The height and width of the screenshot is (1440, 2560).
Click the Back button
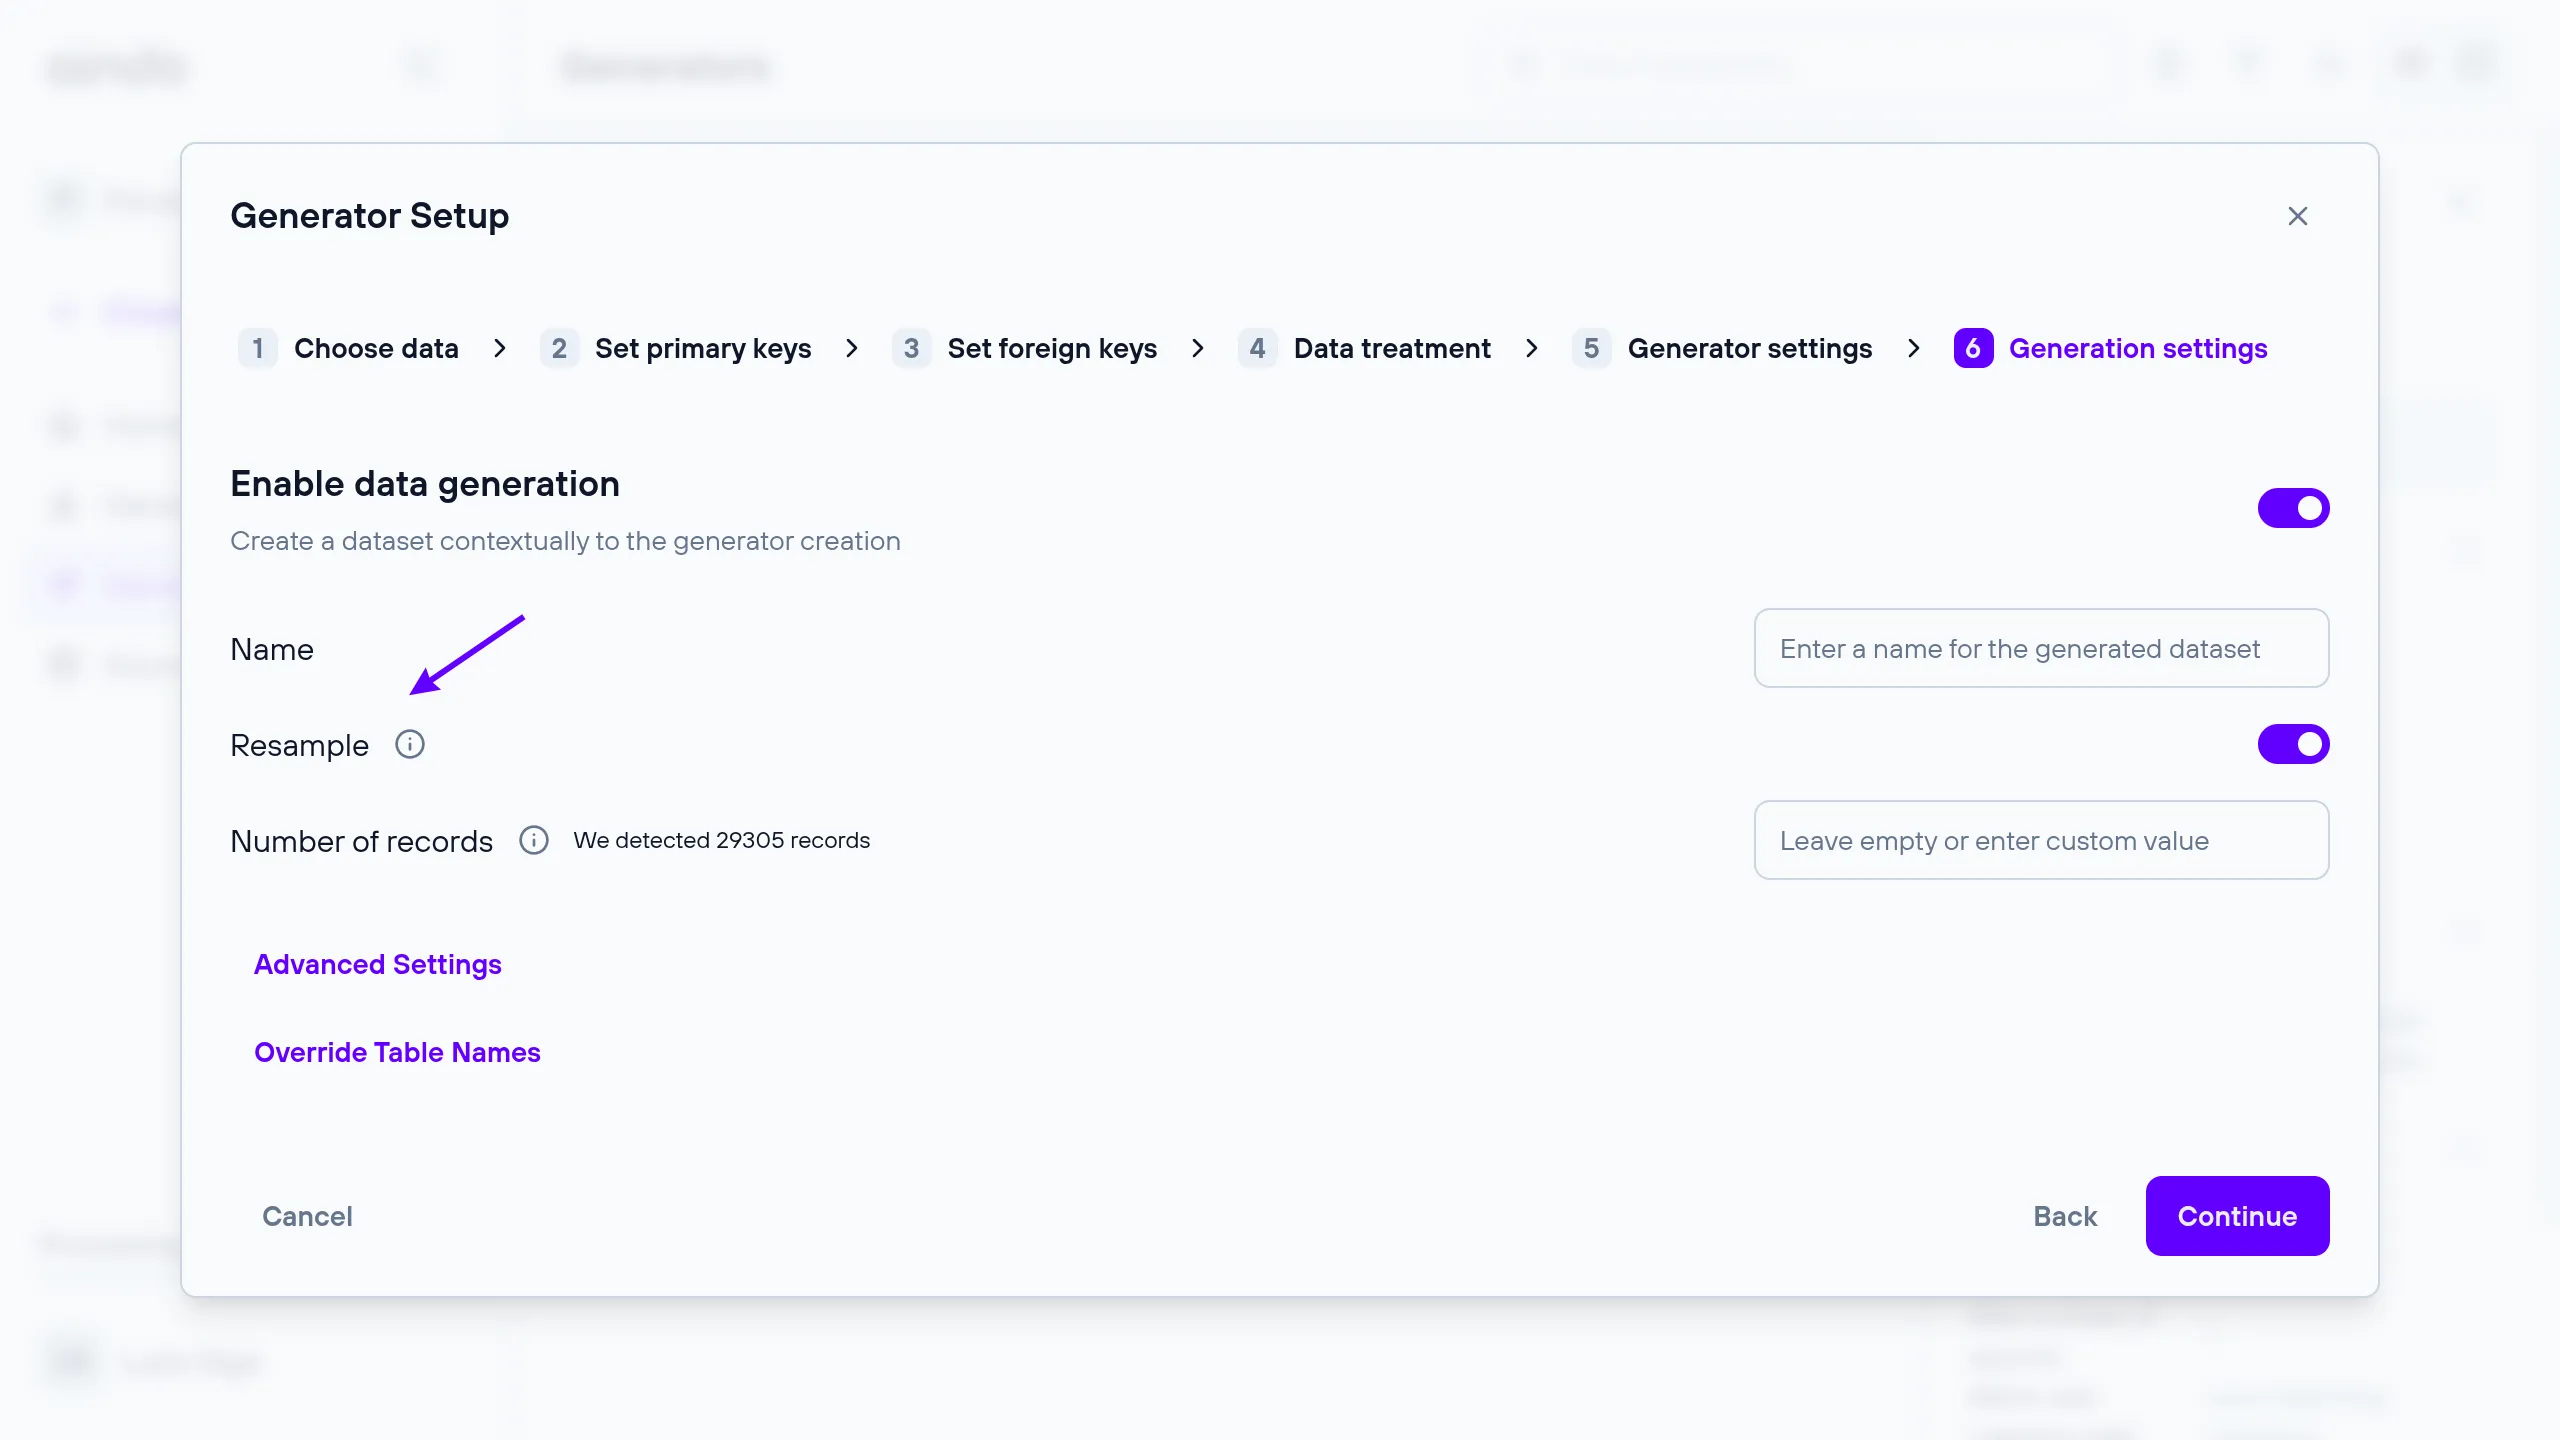[2065, 1216]
